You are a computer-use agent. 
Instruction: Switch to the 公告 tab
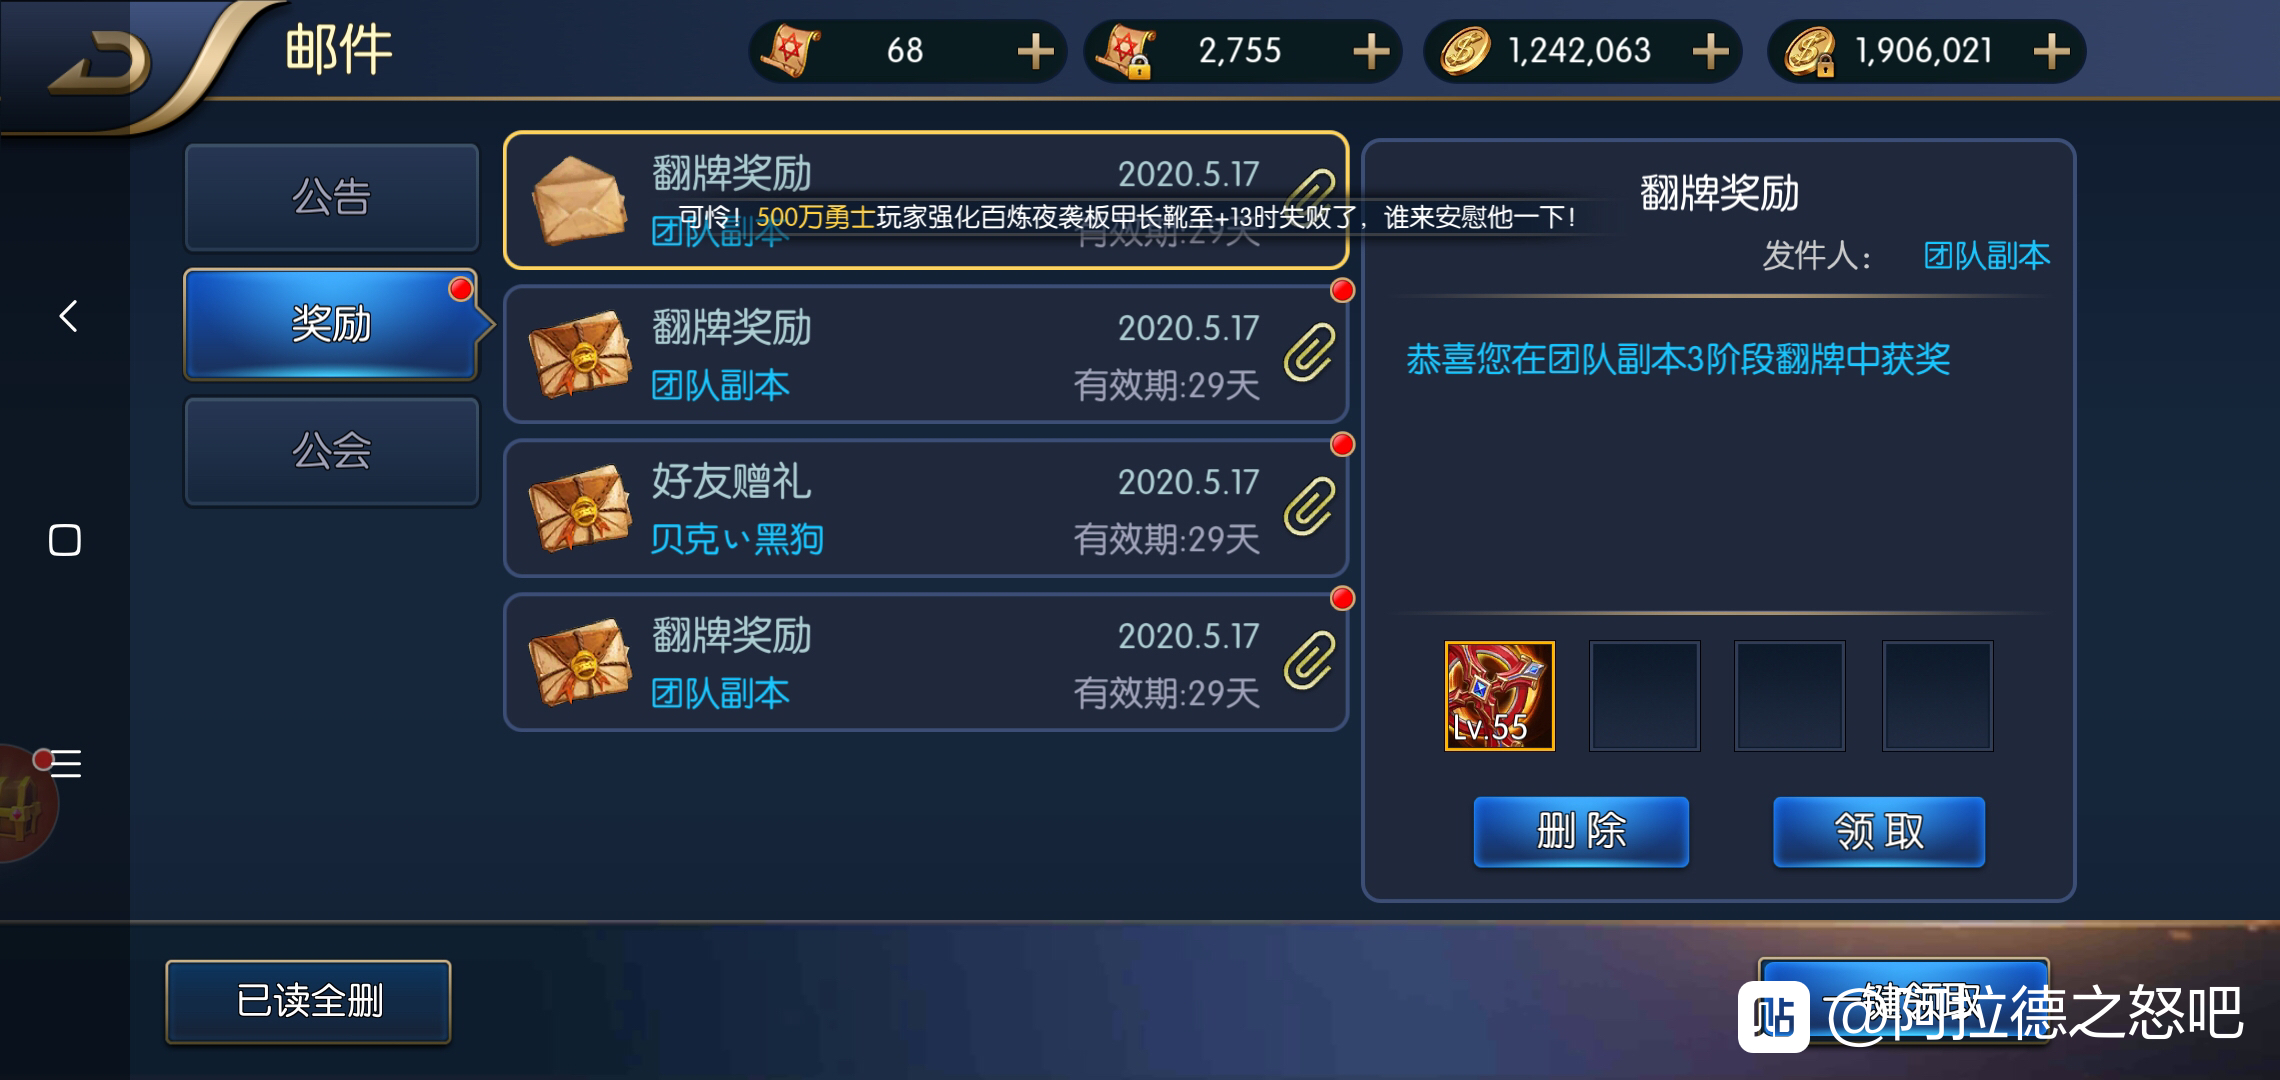tap(331, 197)
